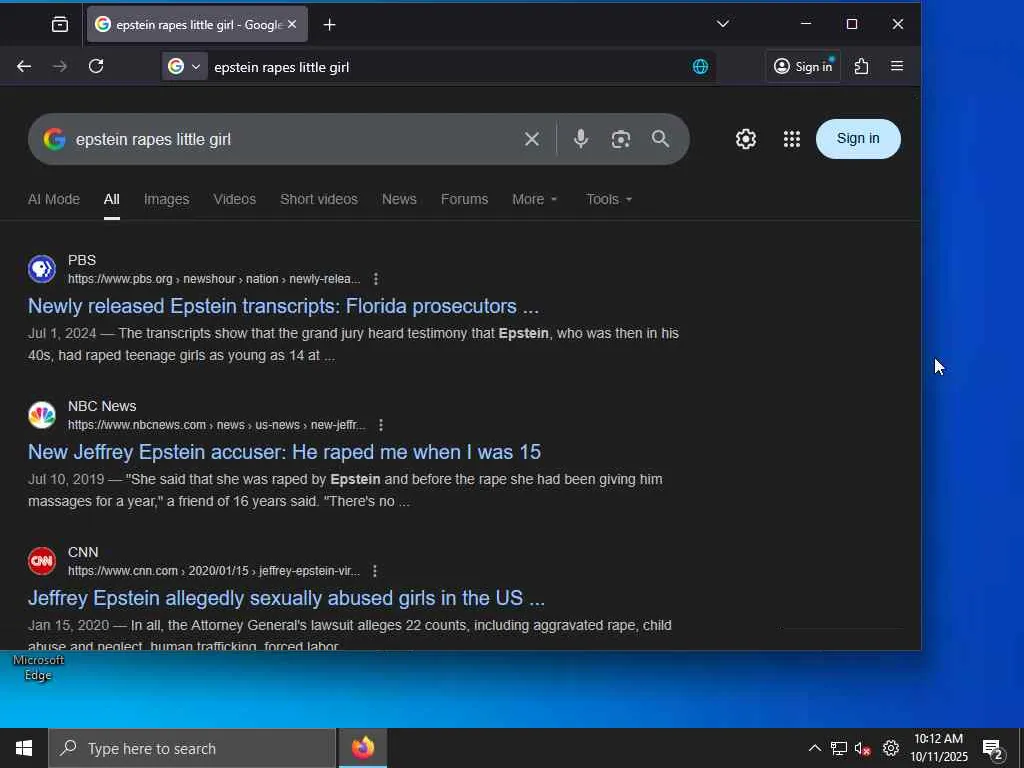
Task: Show hidden system tray icons
Action: click(814, 748)
